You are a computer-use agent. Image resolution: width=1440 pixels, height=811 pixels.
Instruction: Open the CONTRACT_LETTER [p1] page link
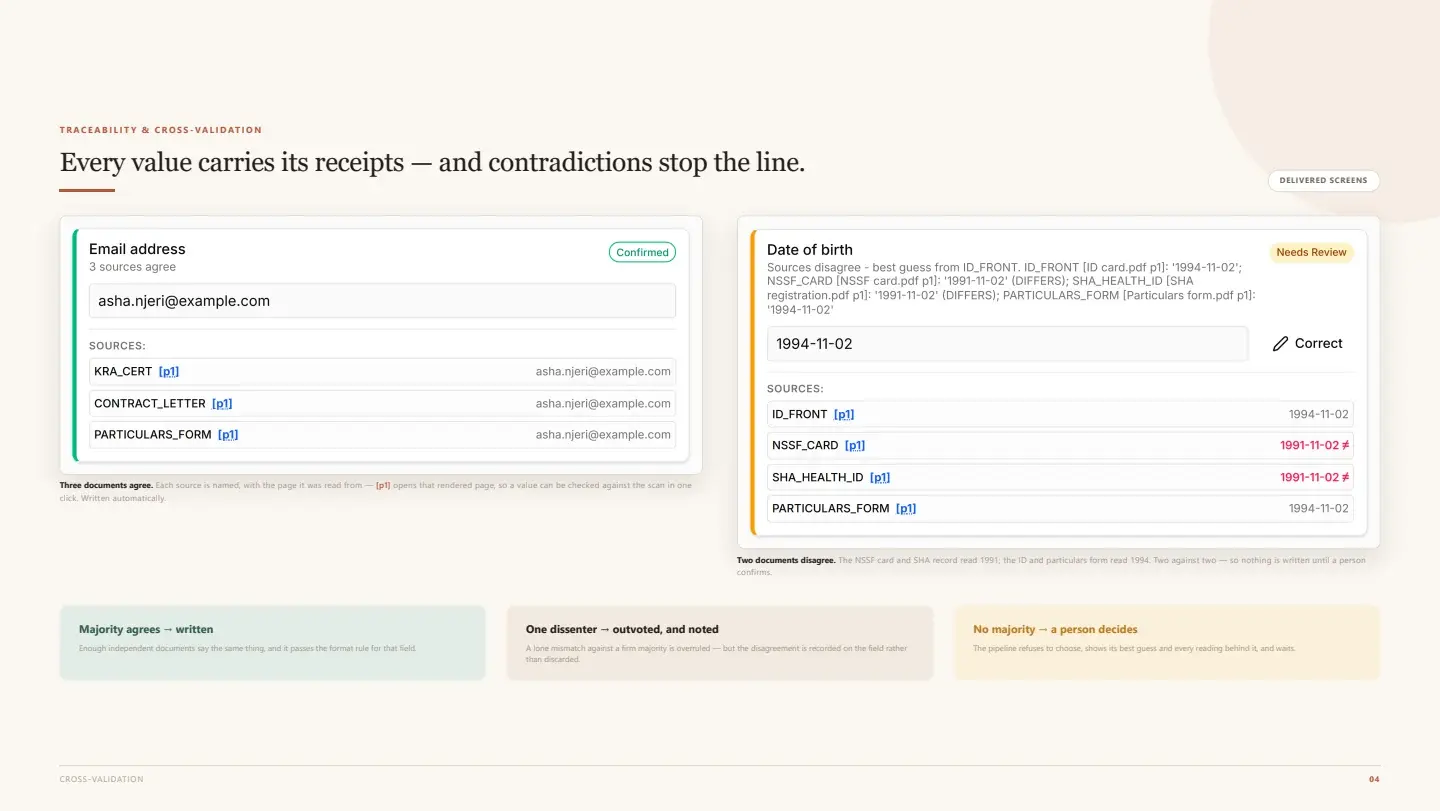(x=222, y=403)
